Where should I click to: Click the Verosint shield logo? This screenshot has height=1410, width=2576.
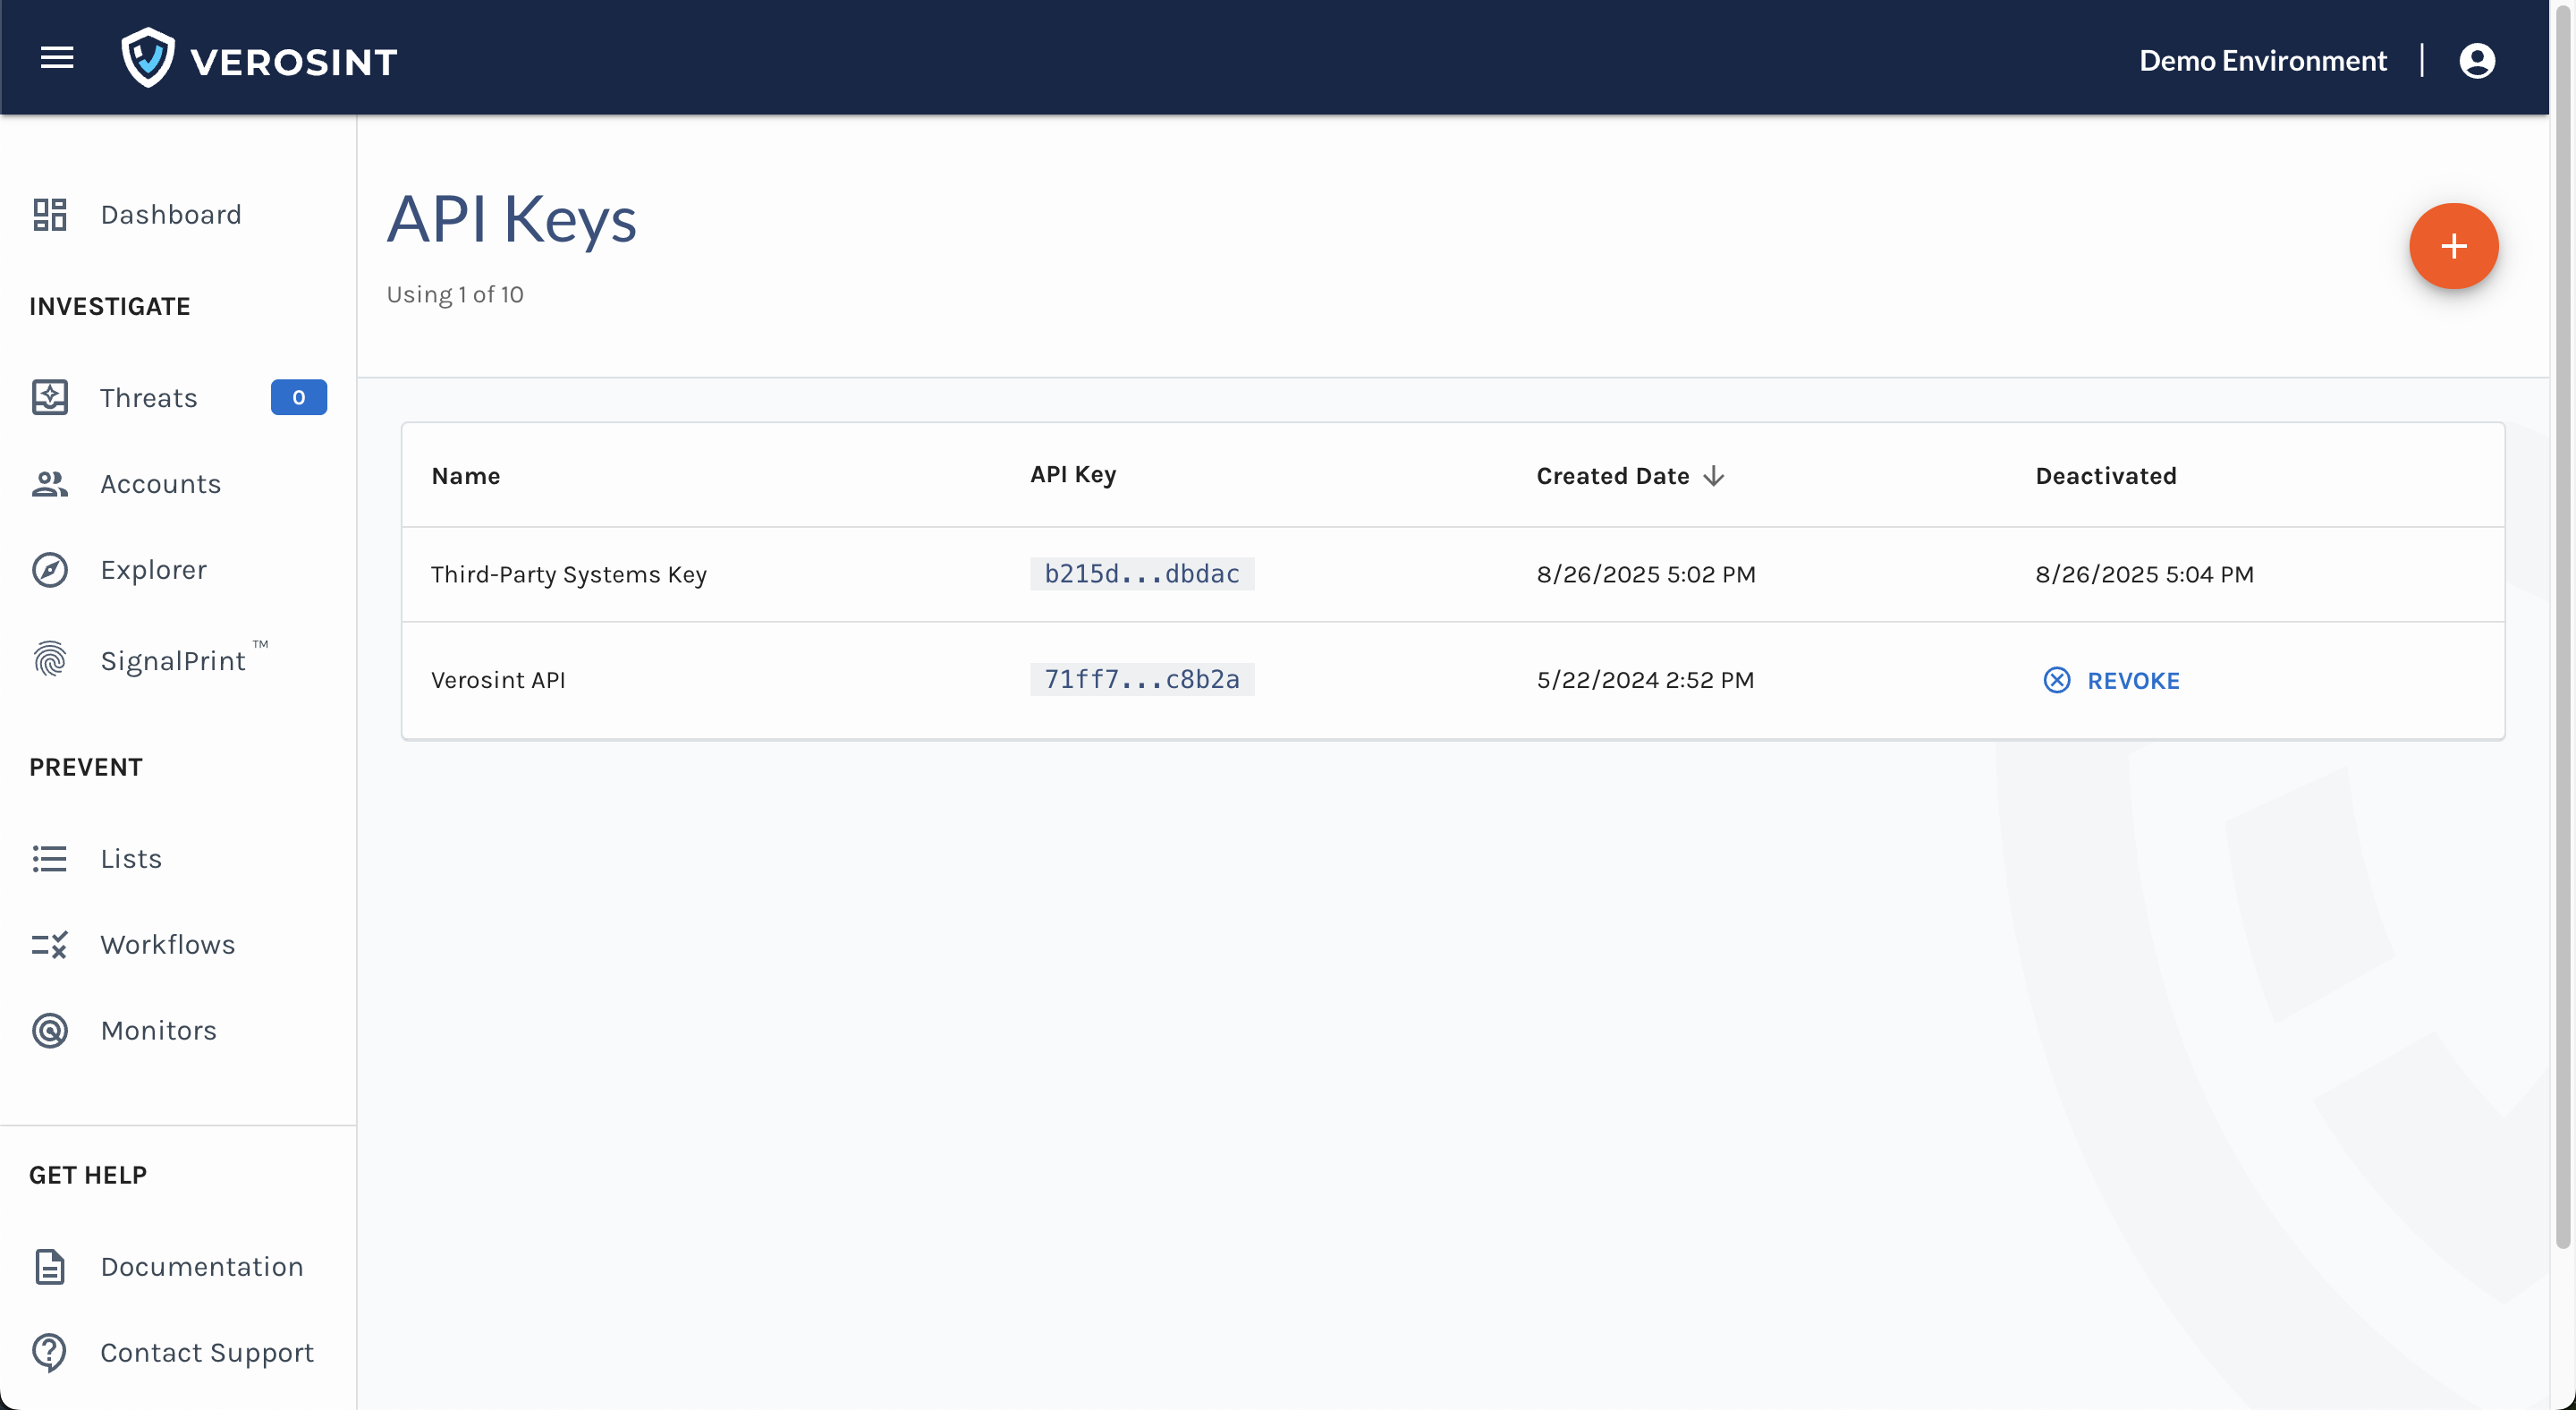(x=148, y=58)
